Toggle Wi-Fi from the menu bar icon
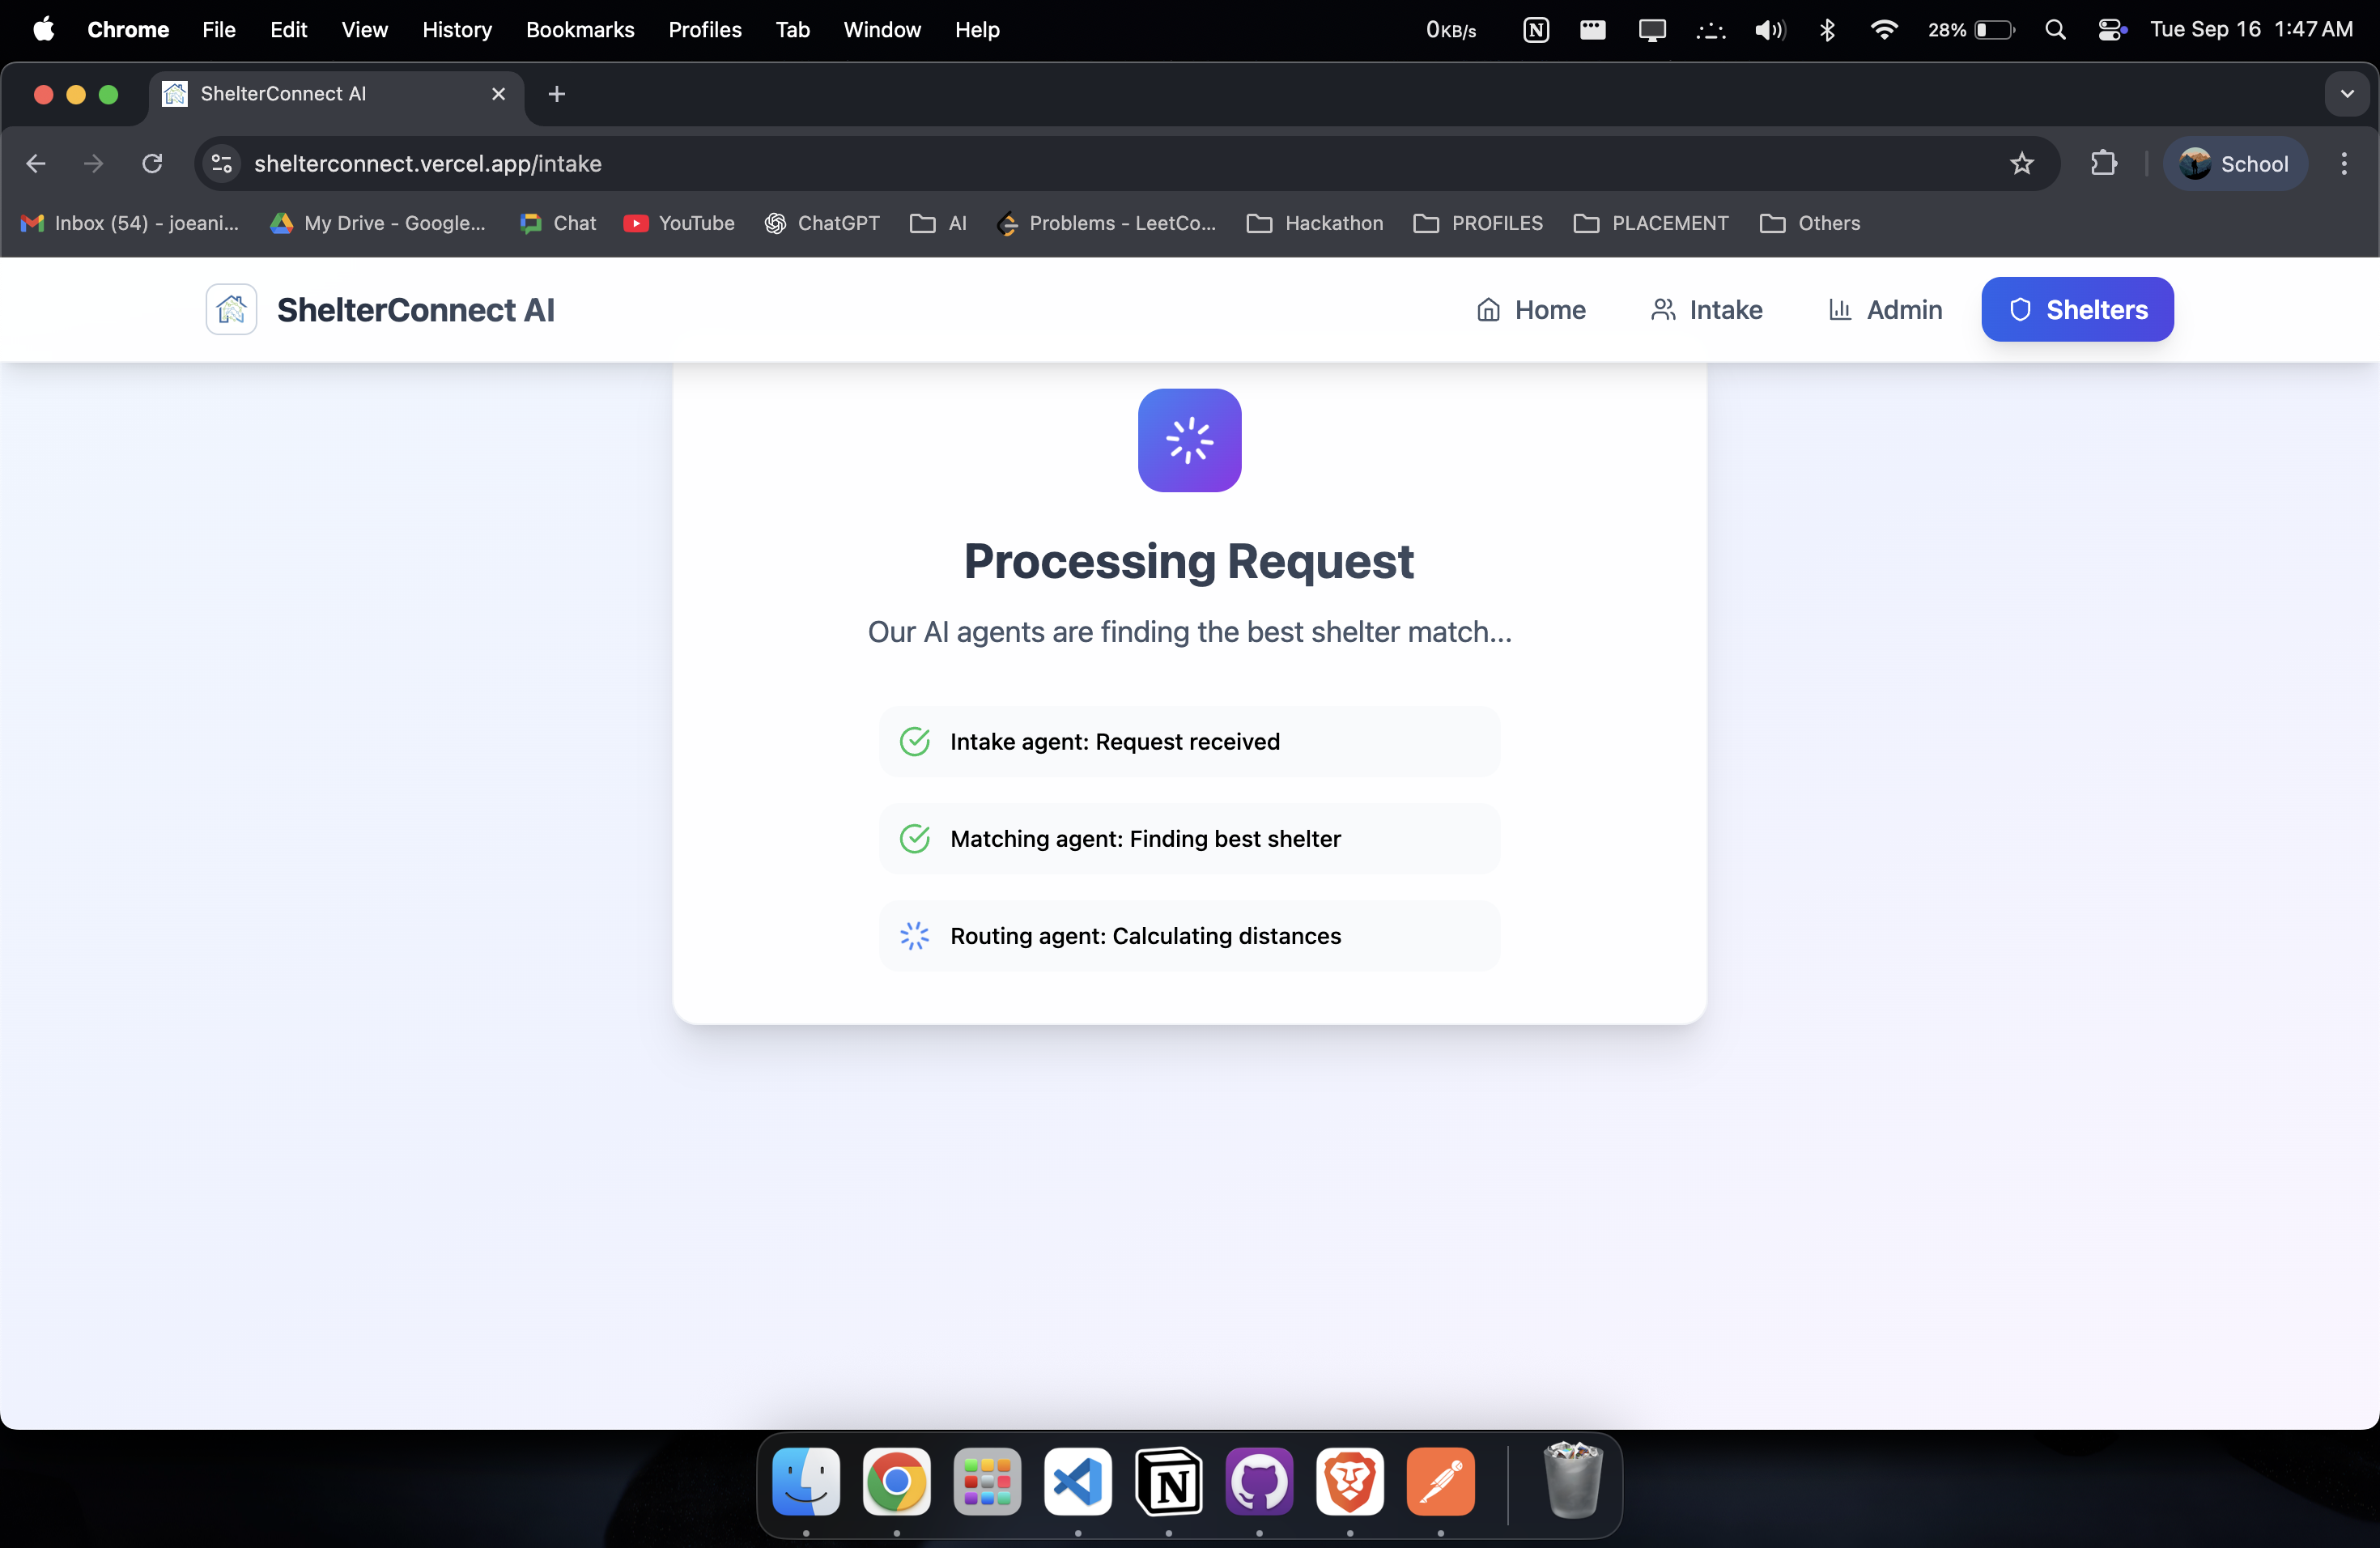 [1883, 30]
